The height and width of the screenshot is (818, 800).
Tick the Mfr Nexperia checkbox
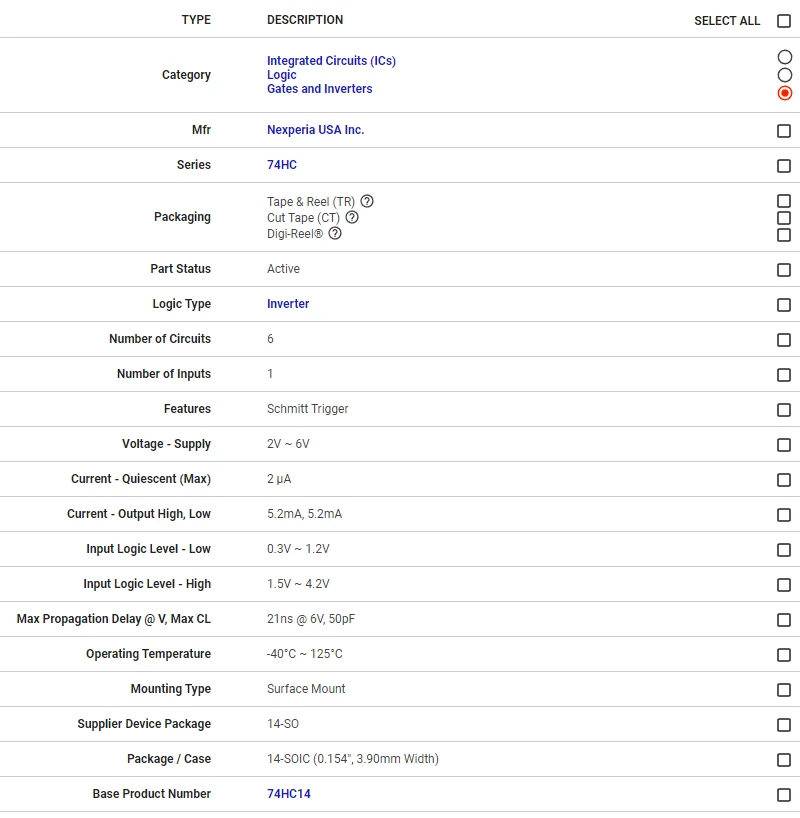tap(784, 131)
